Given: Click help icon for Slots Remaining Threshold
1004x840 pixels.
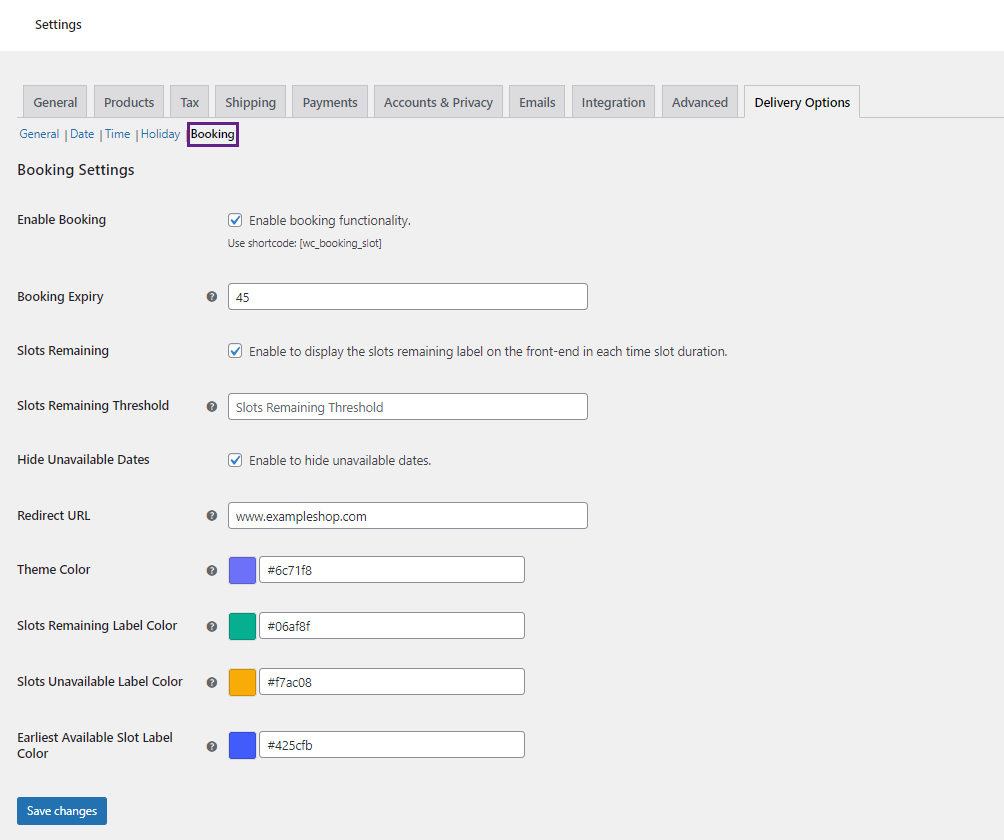Looking at the screenshot, I should point(212,407).
